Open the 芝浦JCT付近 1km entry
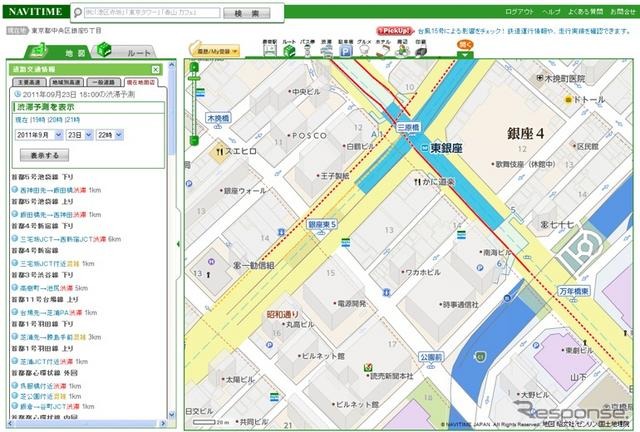The width and height of the screenshot is (640, 432). [51, 361]
